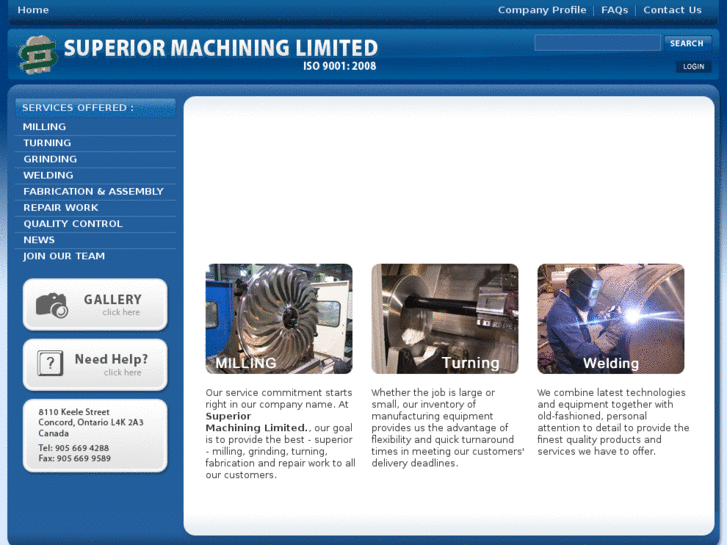Click the address text 8110 Keele Street
The image size is (727, 545).
[74, 412]
